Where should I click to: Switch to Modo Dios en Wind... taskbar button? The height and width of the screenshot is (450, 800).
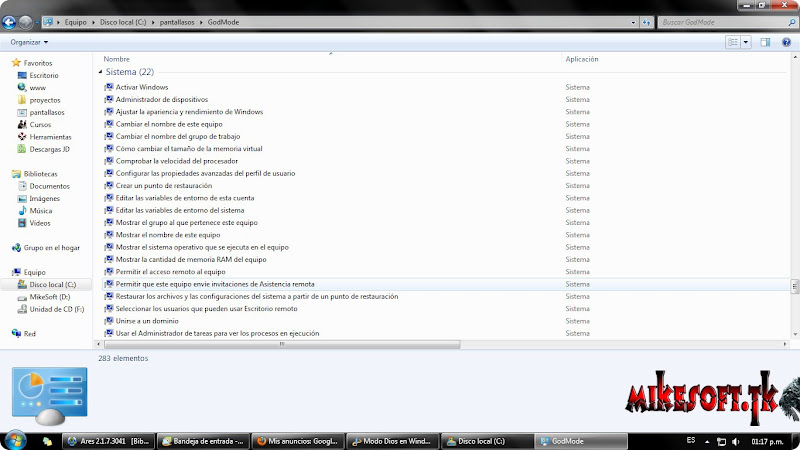[x=393, y=441]
